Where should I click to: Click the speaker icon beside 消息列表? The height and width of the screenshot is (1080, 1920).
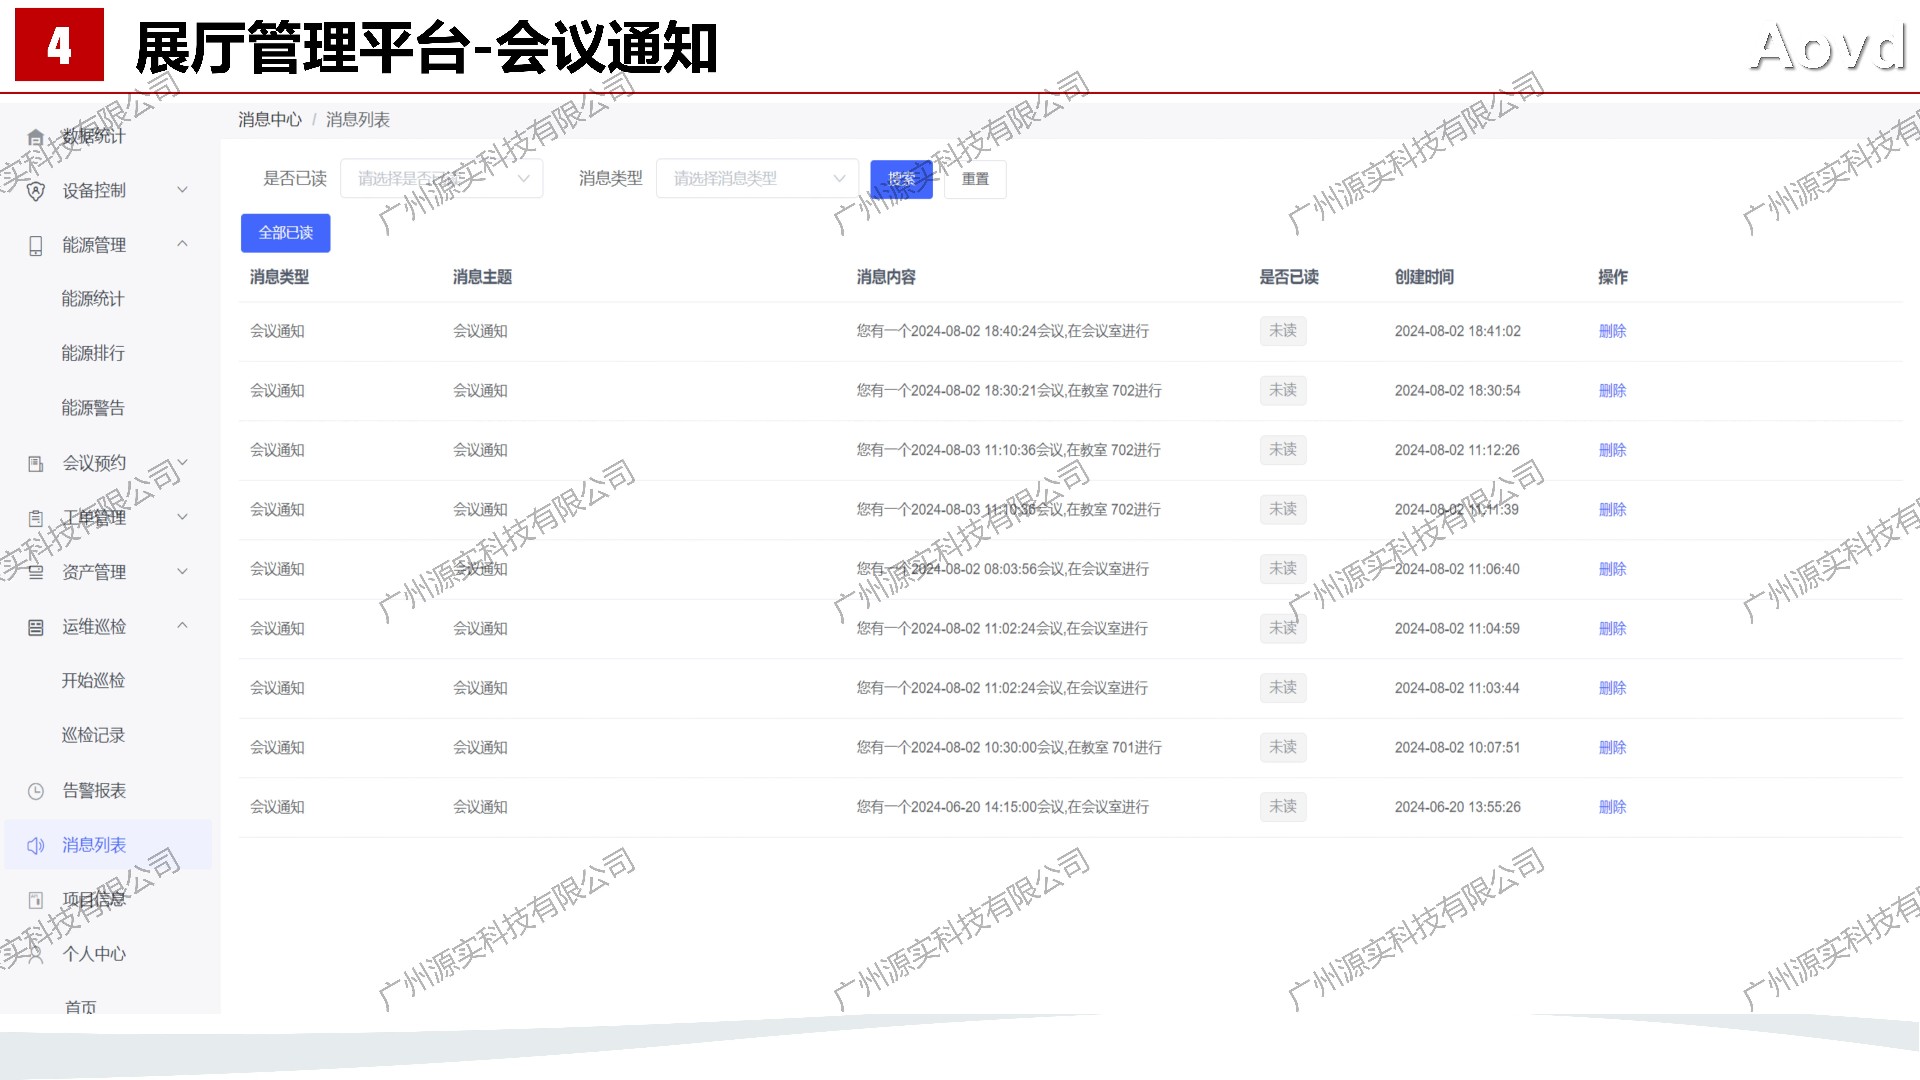pos(36,845)
